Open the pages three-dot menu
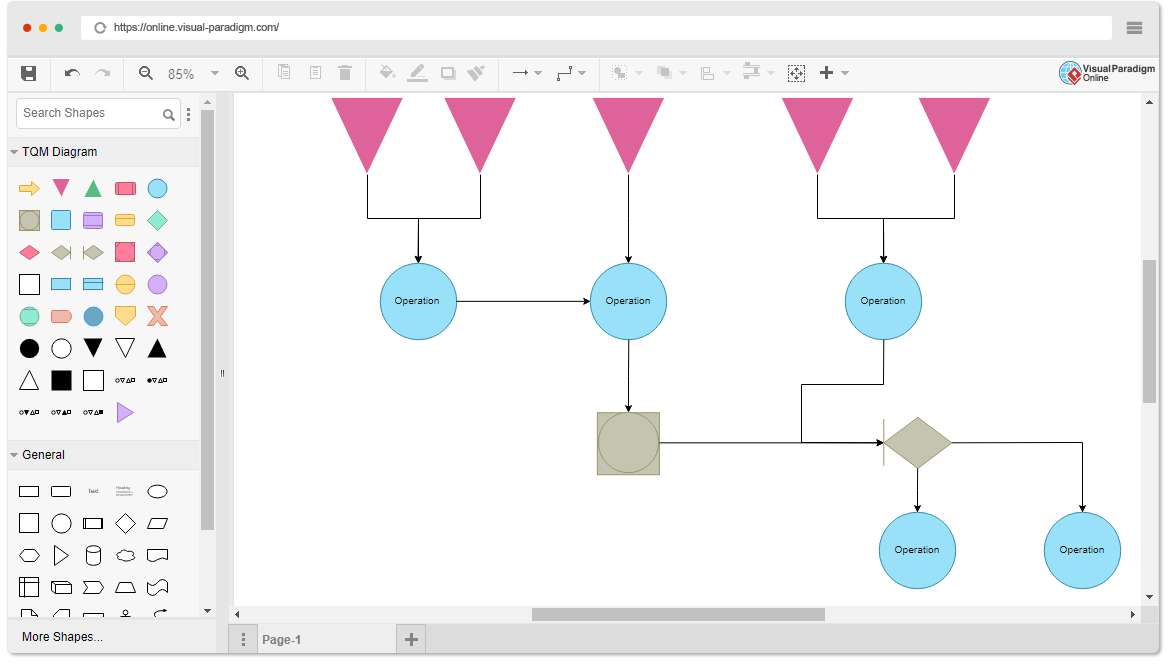Screen dimensions: 1170x665 pyautogui.click(x=243, y=640)
